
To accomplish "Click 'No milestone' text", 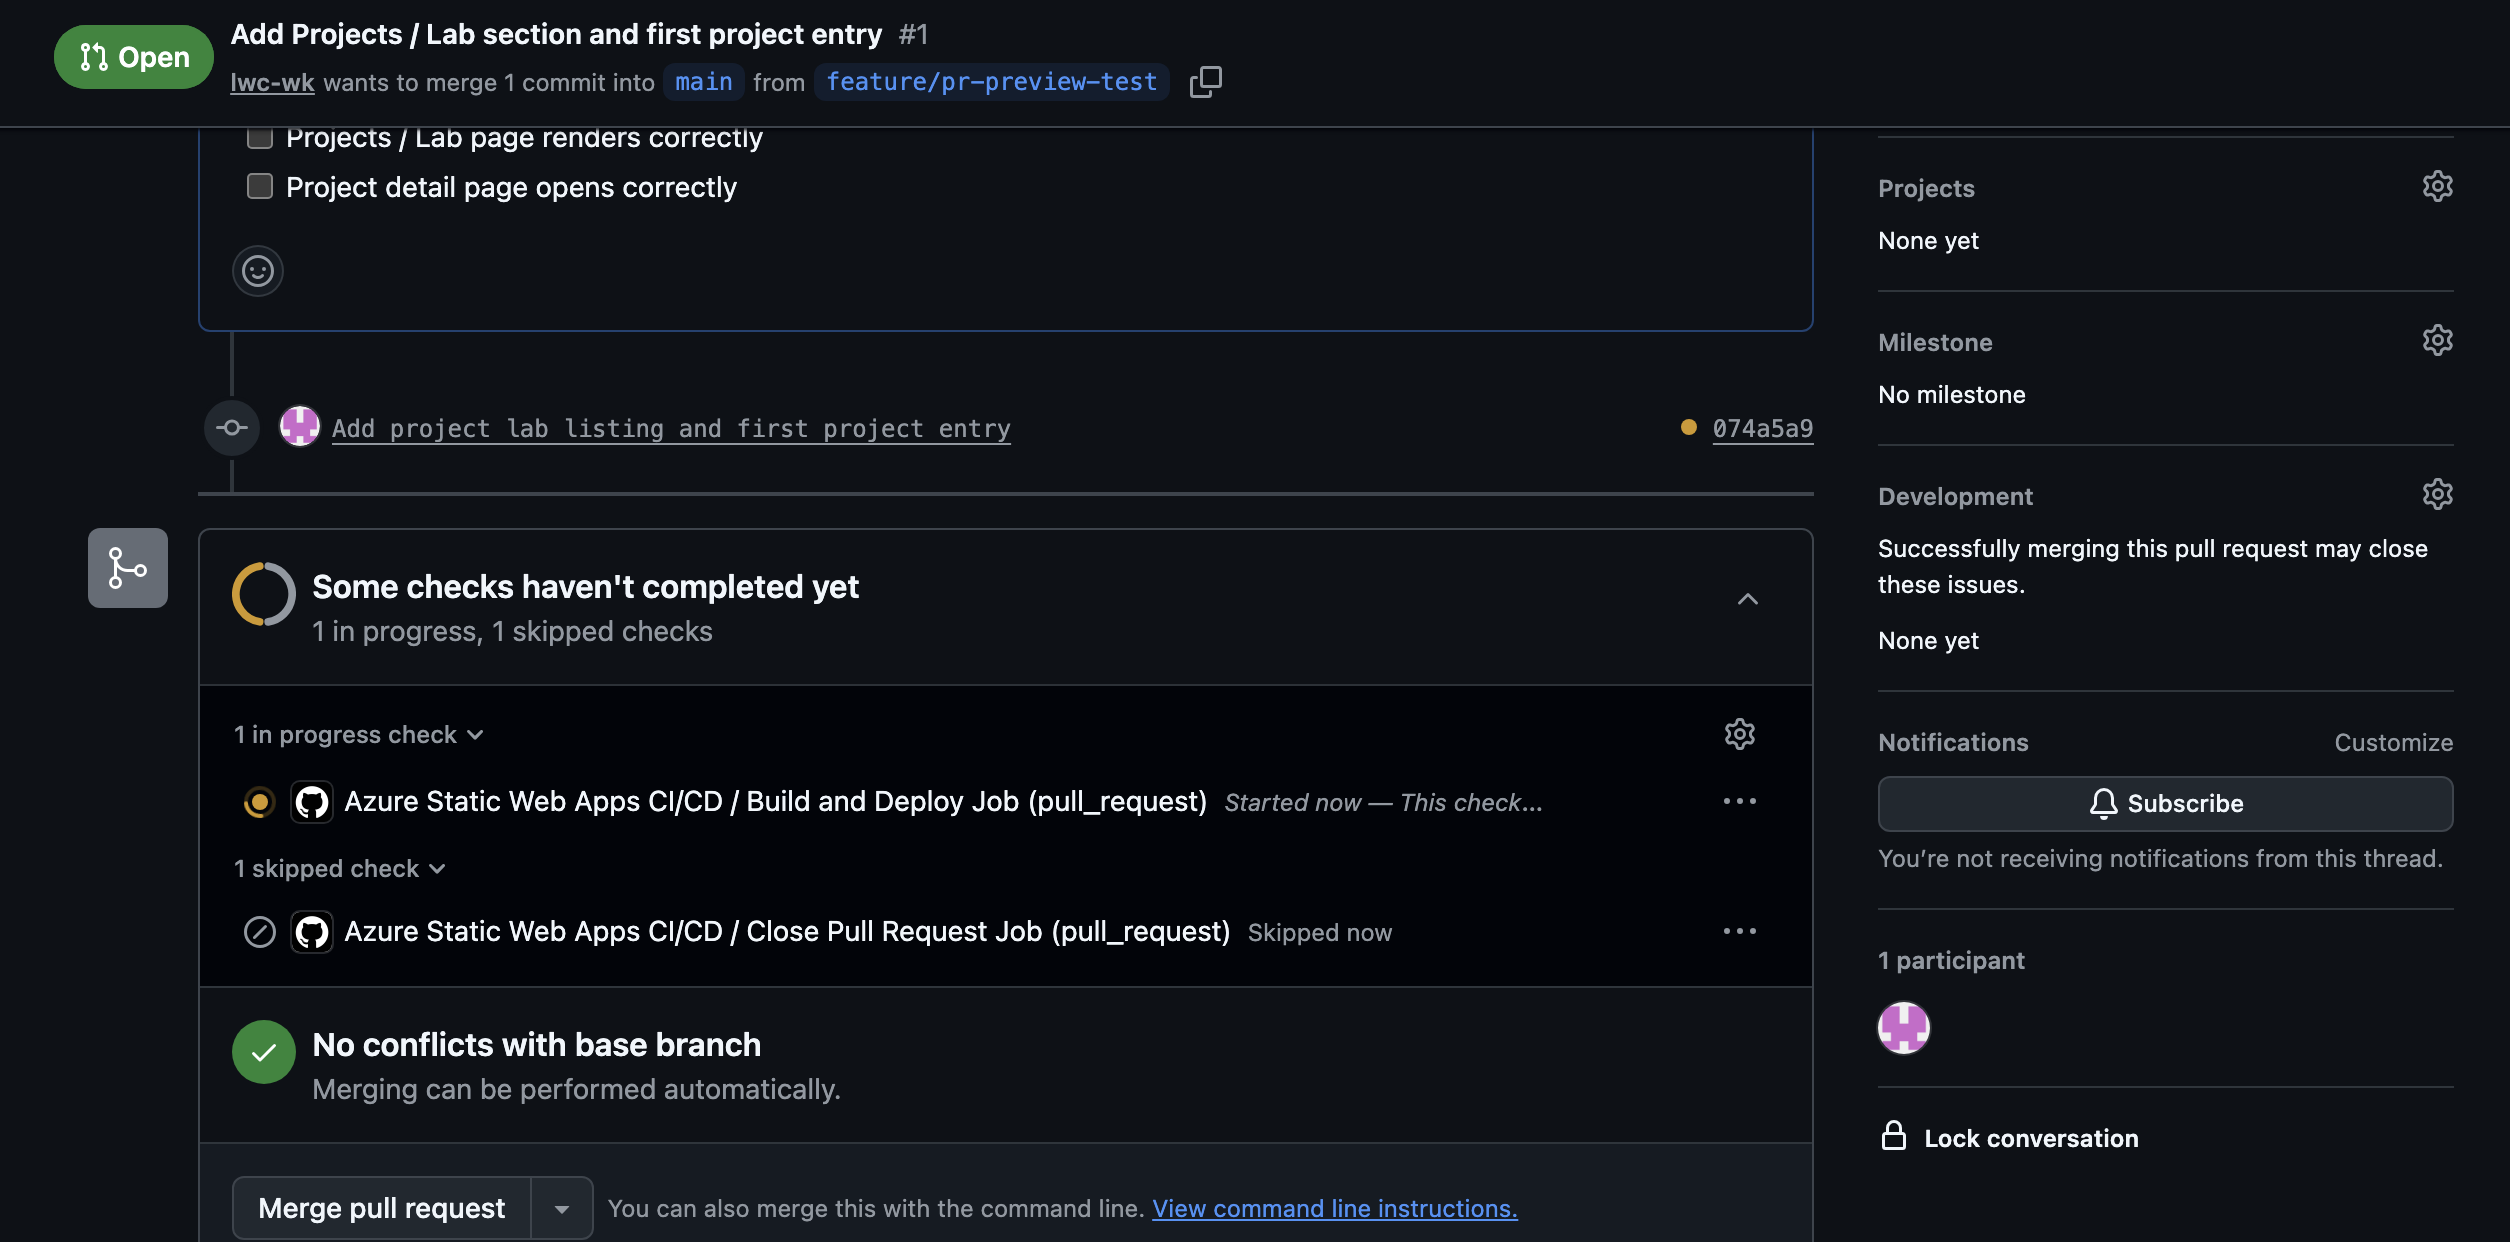I will [1951, 395].
